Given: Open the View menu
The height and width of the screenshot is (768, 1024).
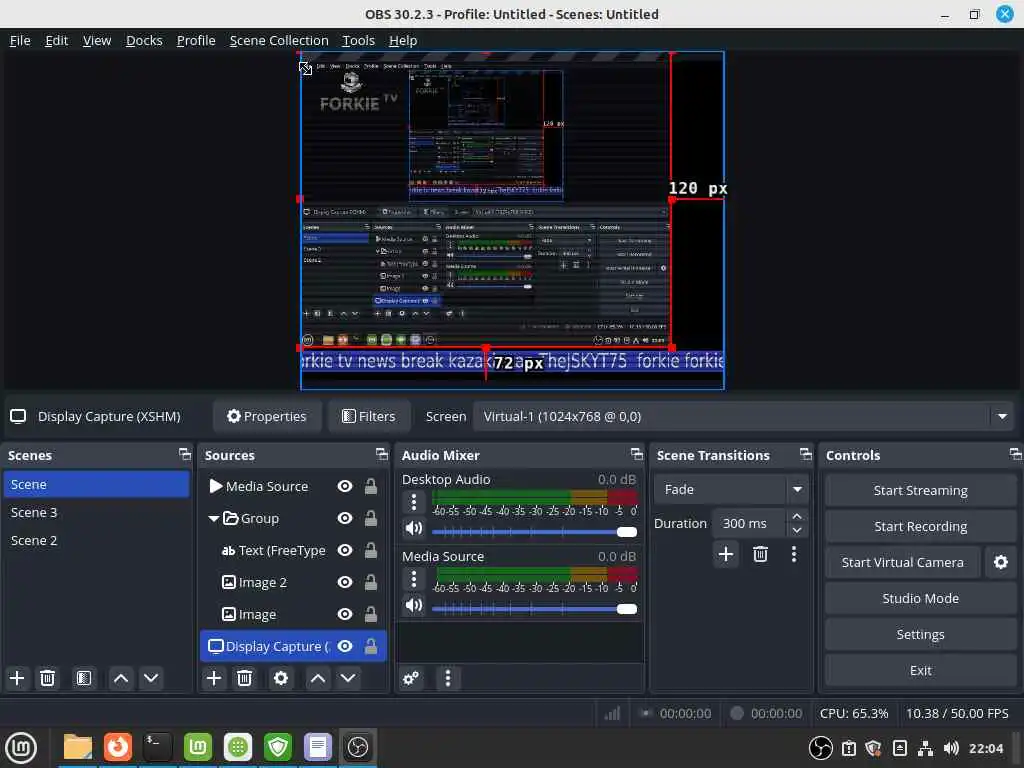Looking at the screenshot, I should pos(97,40).
